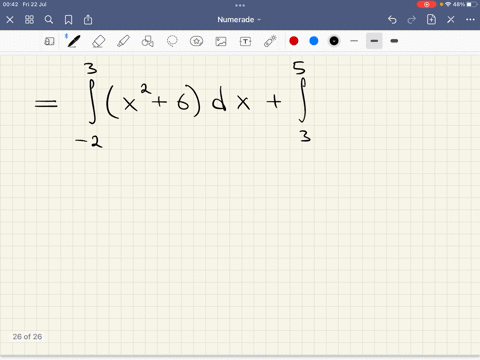Toggle the read-only mode icon in the toolbar

point(49,41)
